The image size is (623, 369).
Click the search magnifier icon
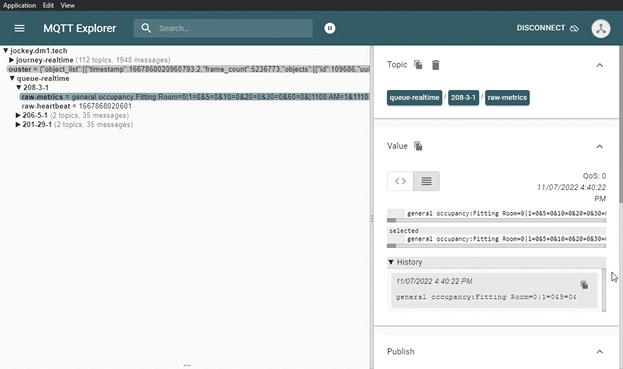click(146, 28)
